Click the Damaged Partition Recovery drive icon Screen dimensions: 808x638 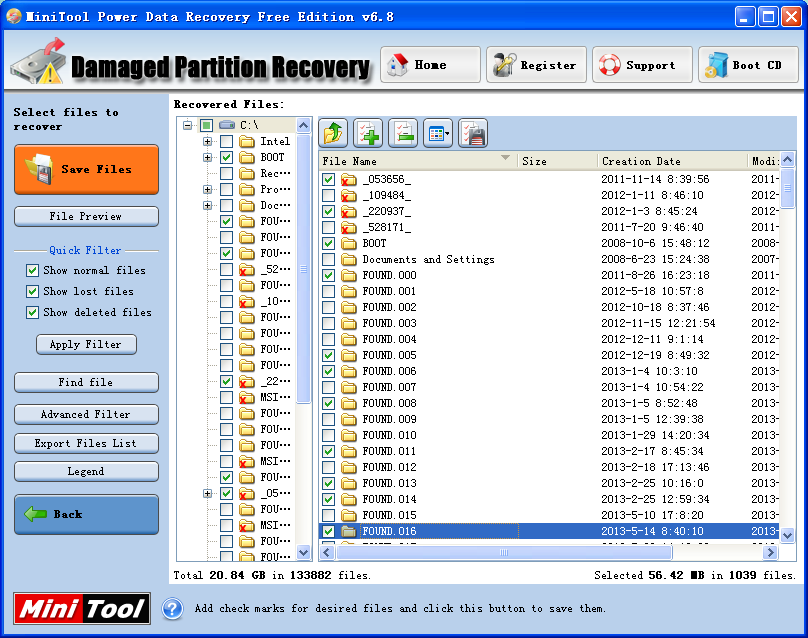click(39, 61)
